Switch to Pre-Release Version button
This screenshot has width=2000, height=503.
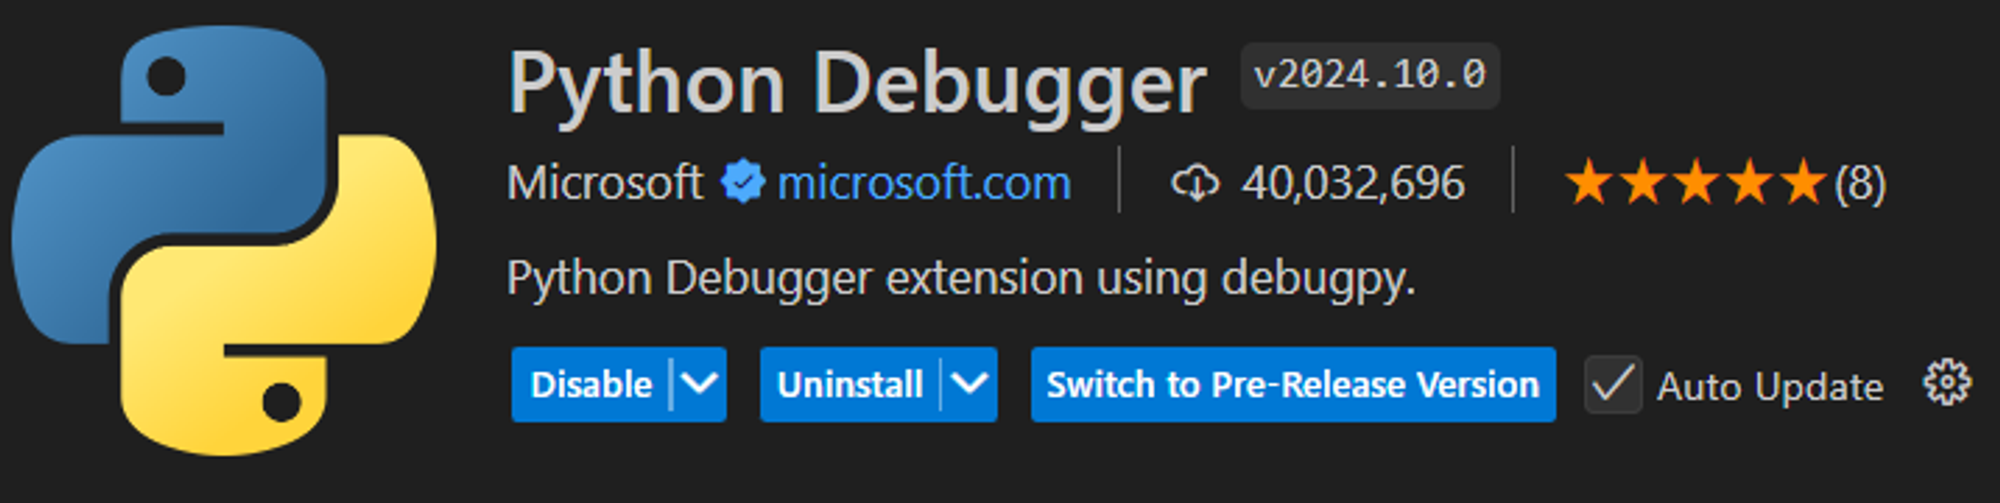1293,384
